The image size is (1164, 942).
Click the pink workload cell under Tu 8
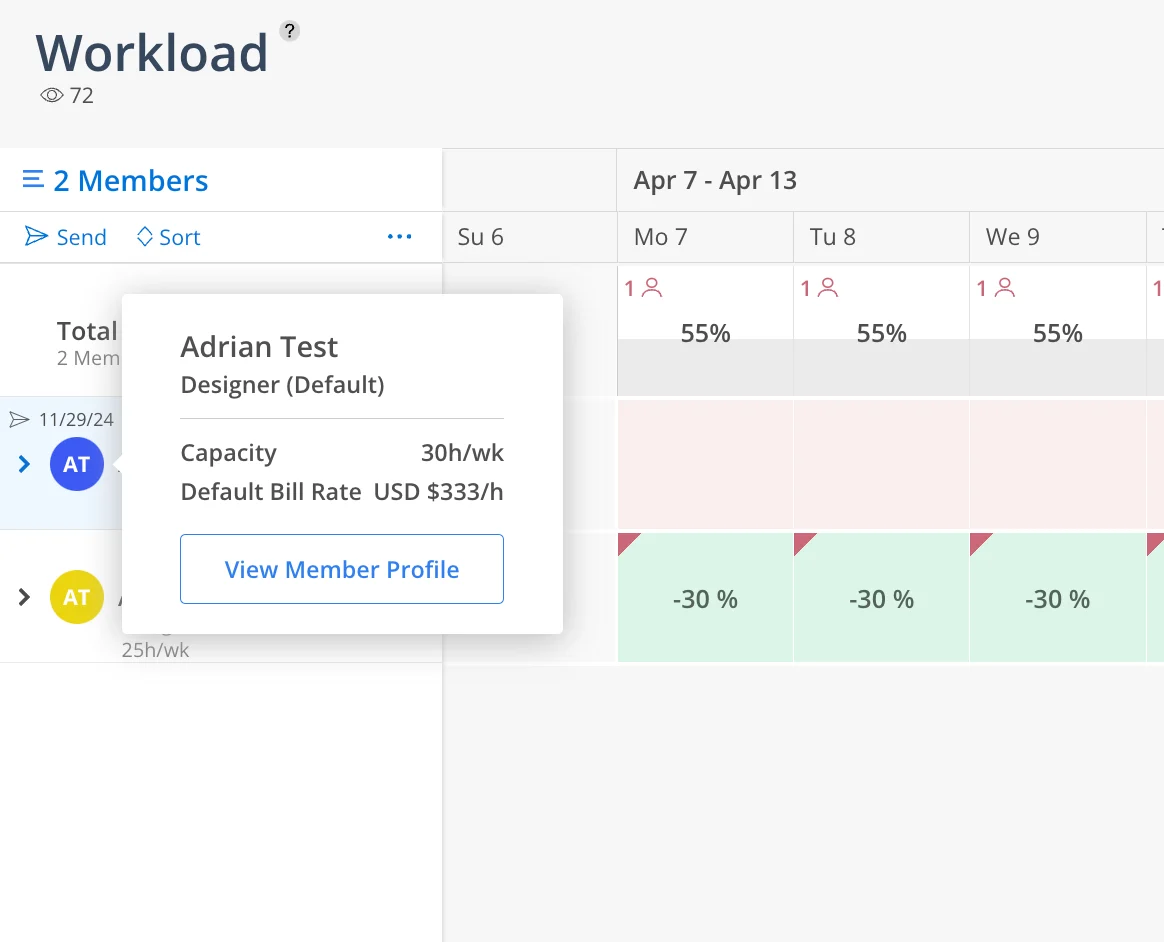point(881,464)
